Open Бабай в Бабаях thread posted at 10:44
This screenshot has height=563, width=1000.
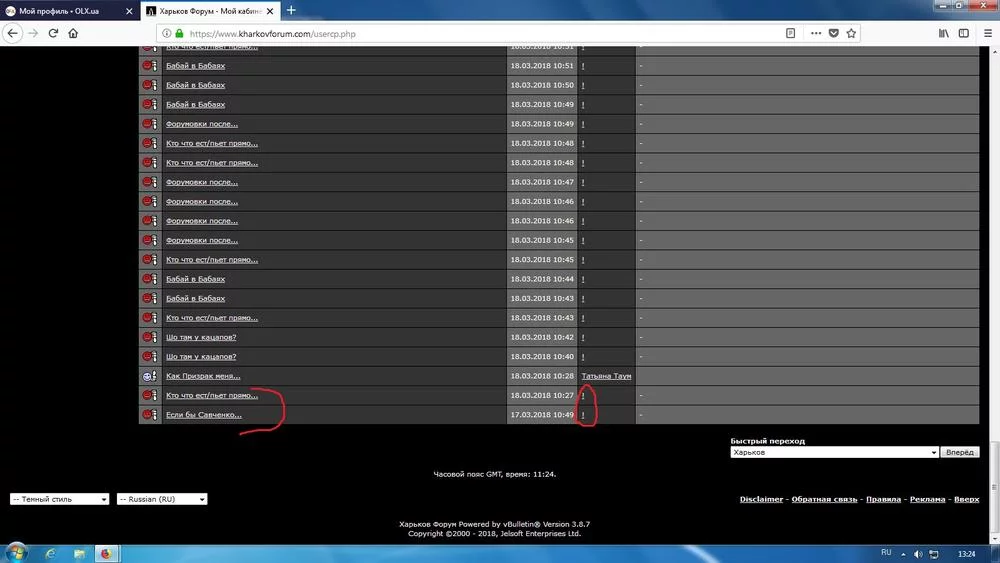[195, 279]
